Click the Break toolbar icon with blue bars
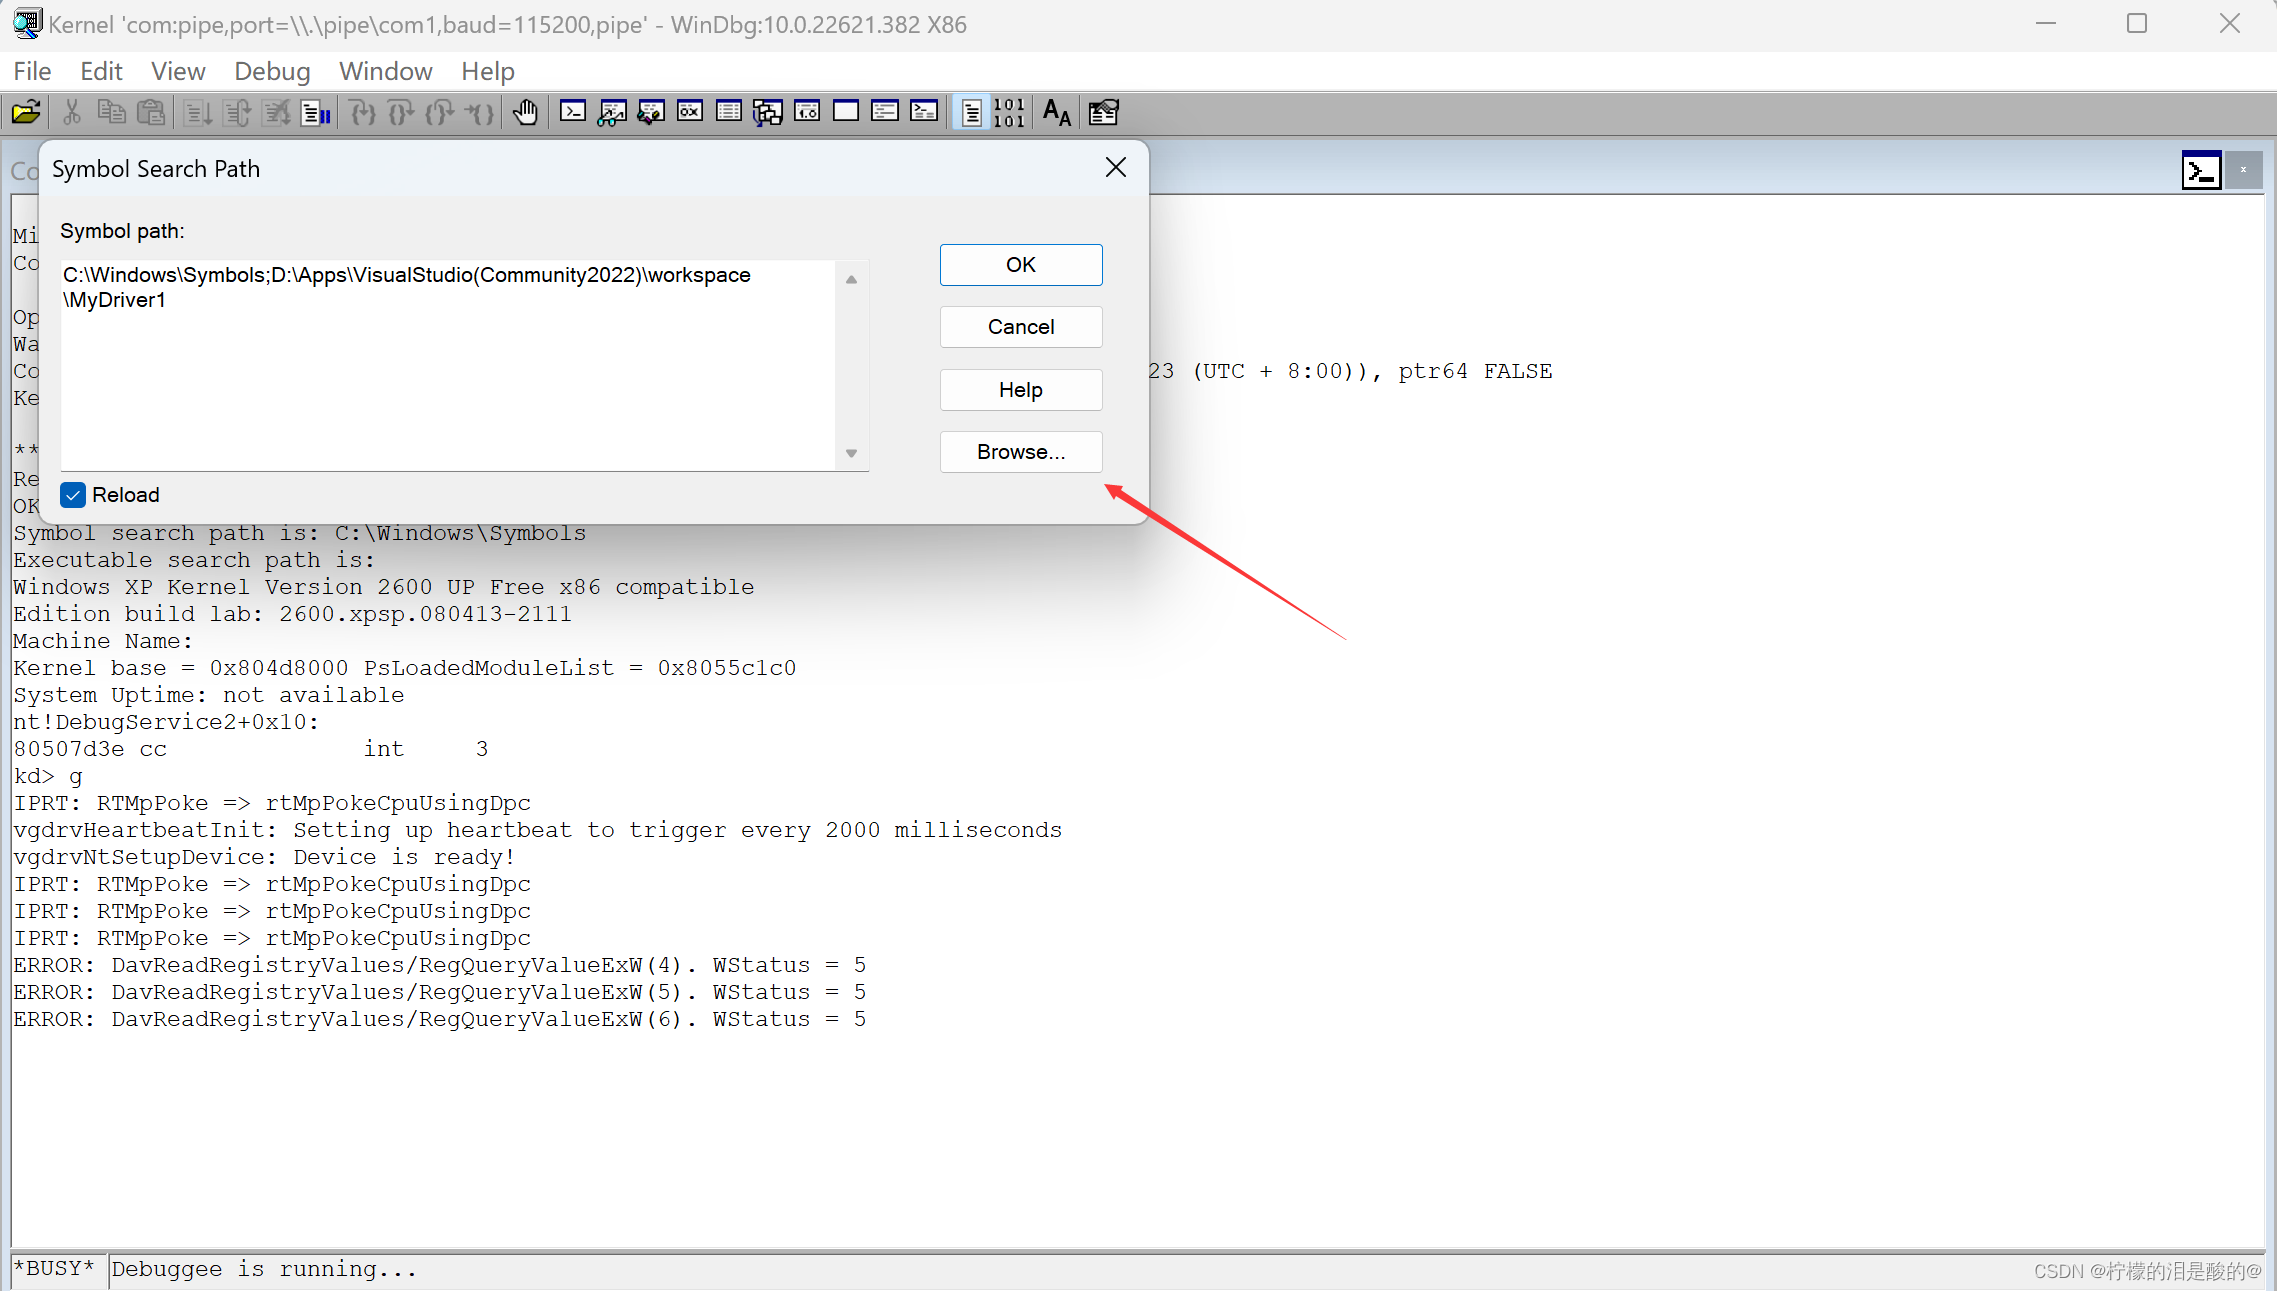The image size is (2277, 1291). [x=316, y=112]
